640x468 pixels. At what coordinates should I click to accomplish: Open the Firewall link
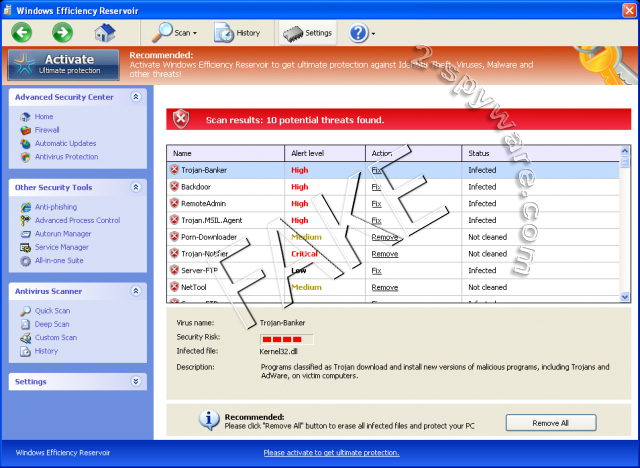[47, 130]
